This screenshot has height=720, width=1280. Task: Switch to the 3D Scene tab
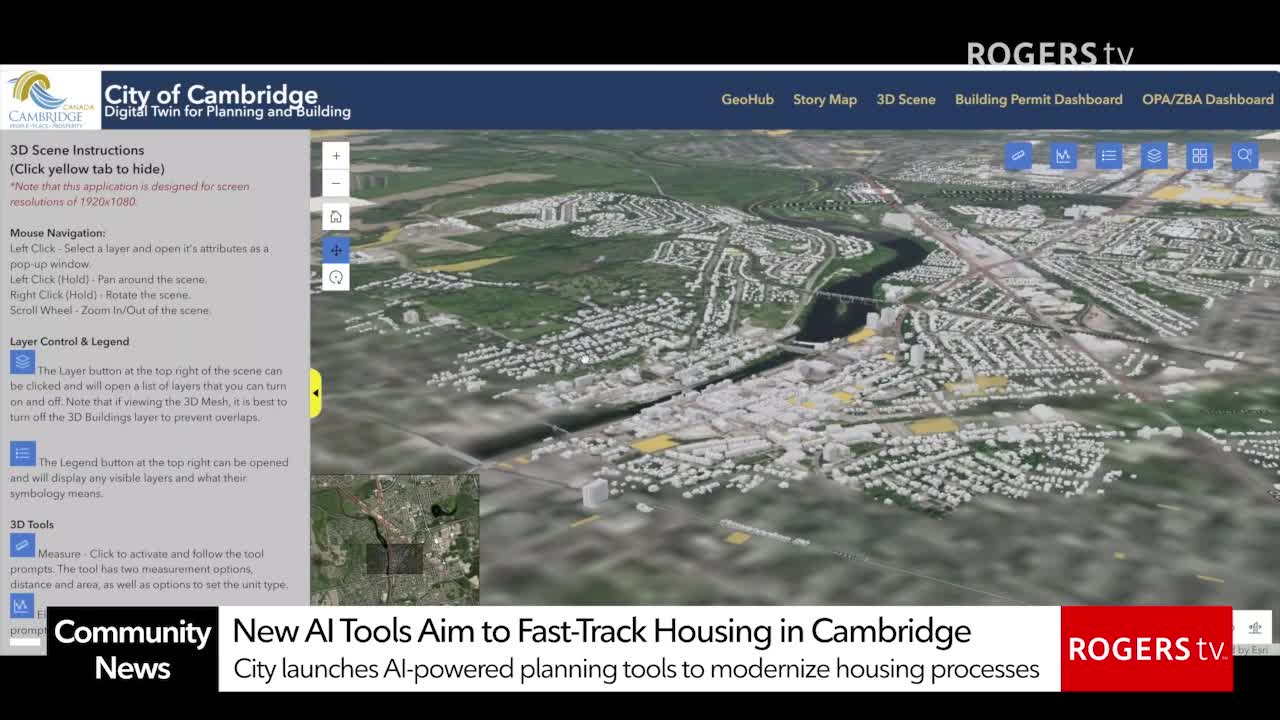tap(906, 99)
